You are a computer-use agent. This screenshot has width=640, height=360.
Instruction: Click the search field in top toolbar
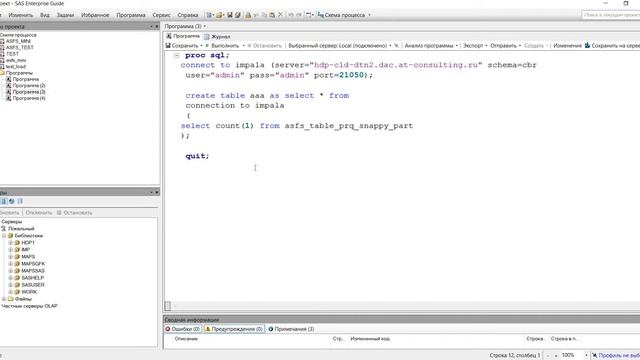[611, 15]
